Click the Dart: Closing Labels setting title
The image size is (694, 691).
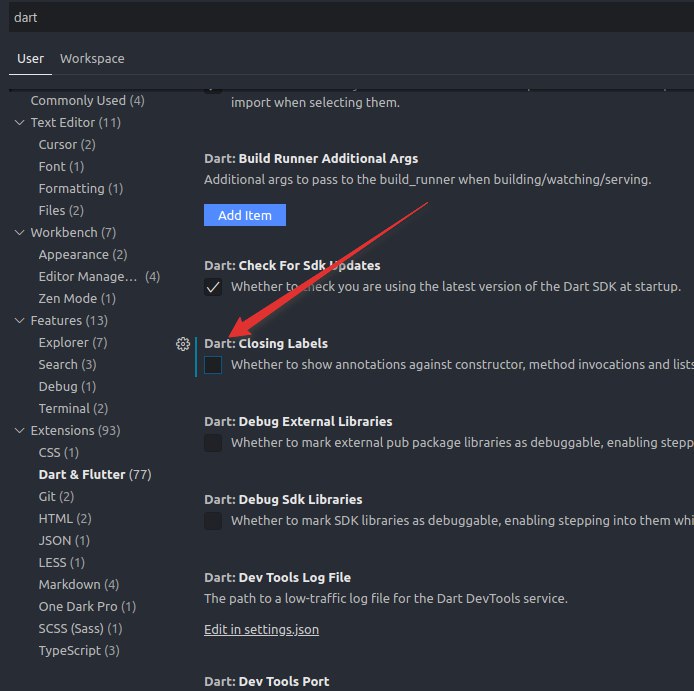pyautogui.click(x=266, y=344)
